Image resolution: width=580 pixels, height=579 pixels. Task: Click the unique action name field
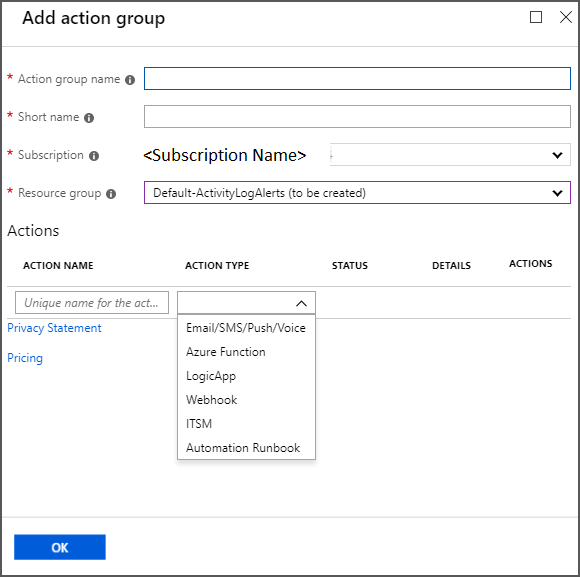pyautogui.click(x=92, y=303)
